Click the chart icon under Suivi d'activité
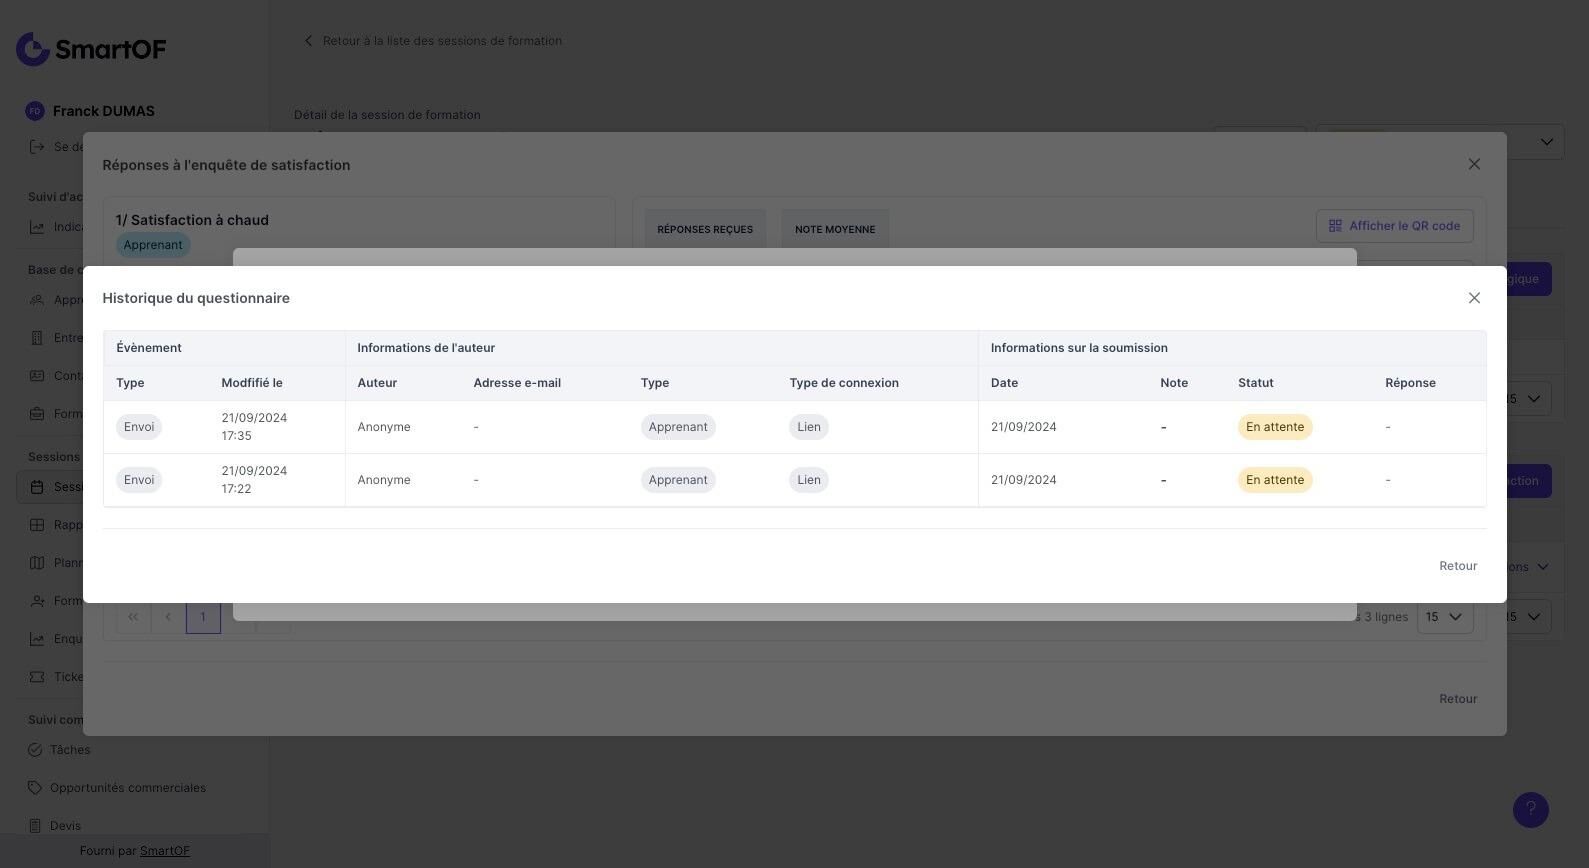1589x868 pixels. (x=37, y=227)
